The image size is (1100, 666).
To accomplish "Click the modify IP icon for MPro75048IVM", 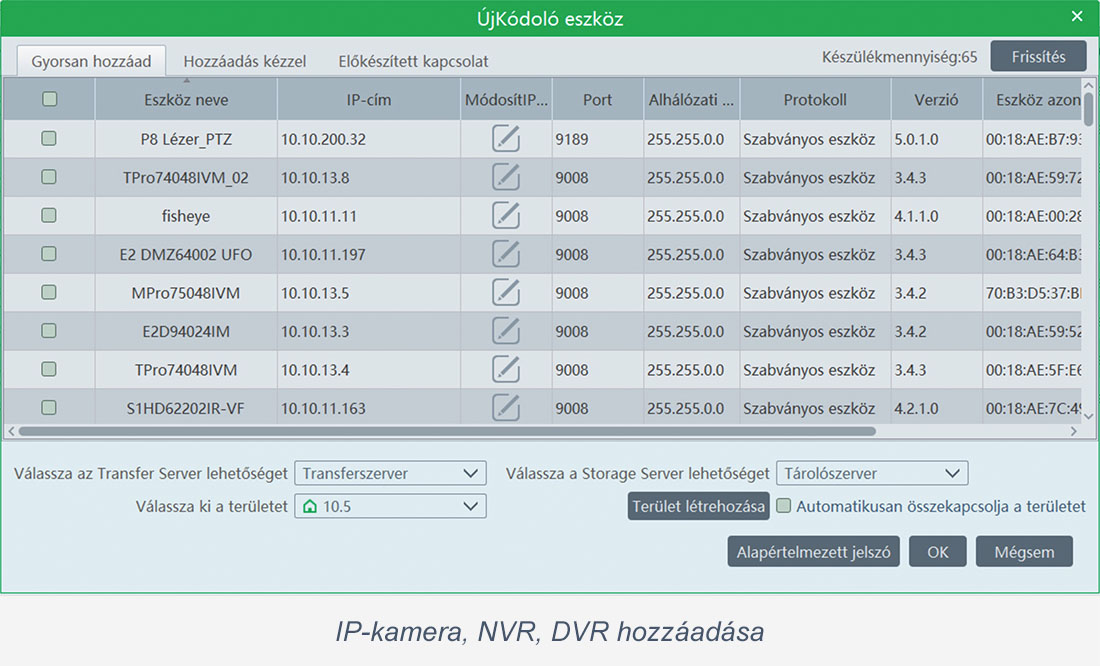I will (506, 293).
